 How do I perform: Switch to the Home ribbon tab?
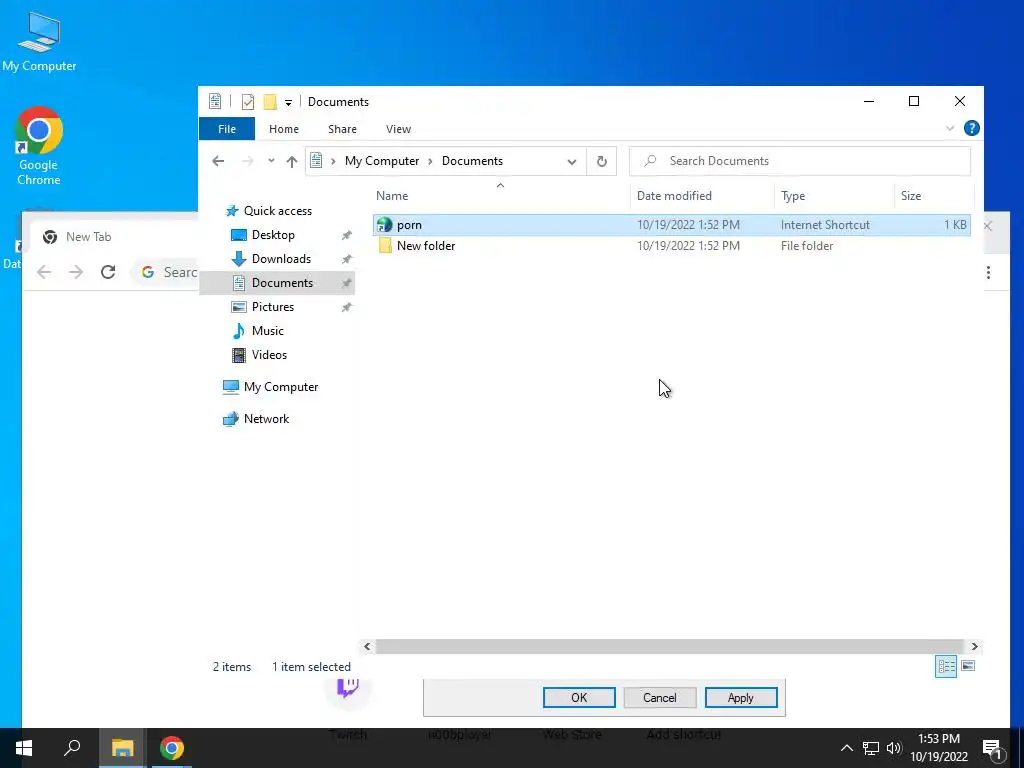pyautogui.click(x=283, y=129)
